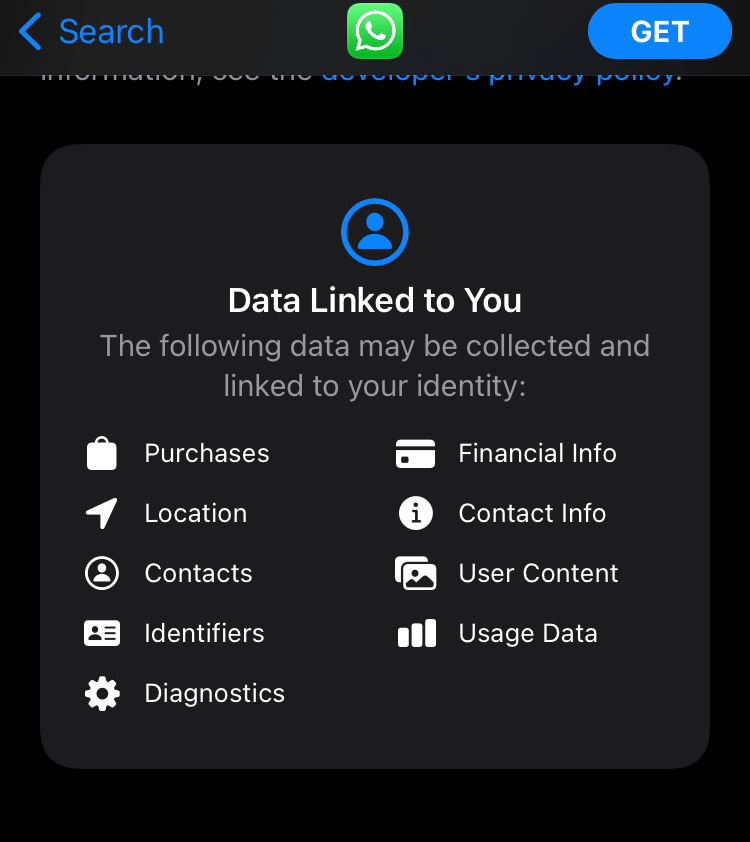
Task: Tap the Identifiers label
Action: [x=204, y=633]
